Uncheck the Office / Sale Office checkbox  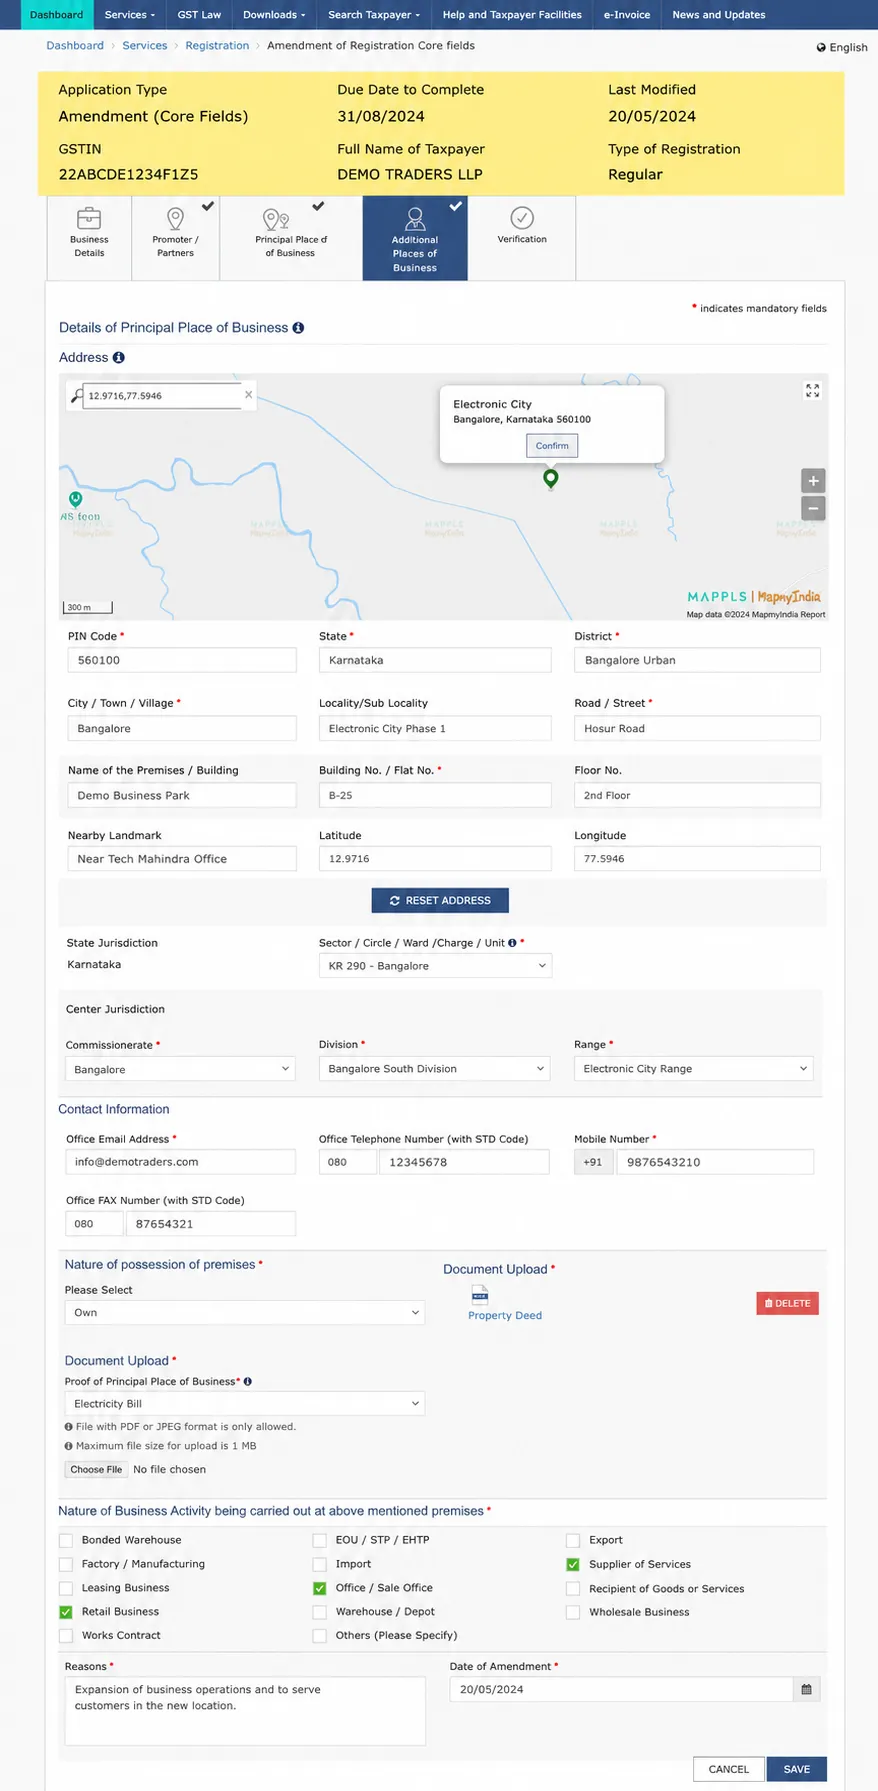point(320,1588)
